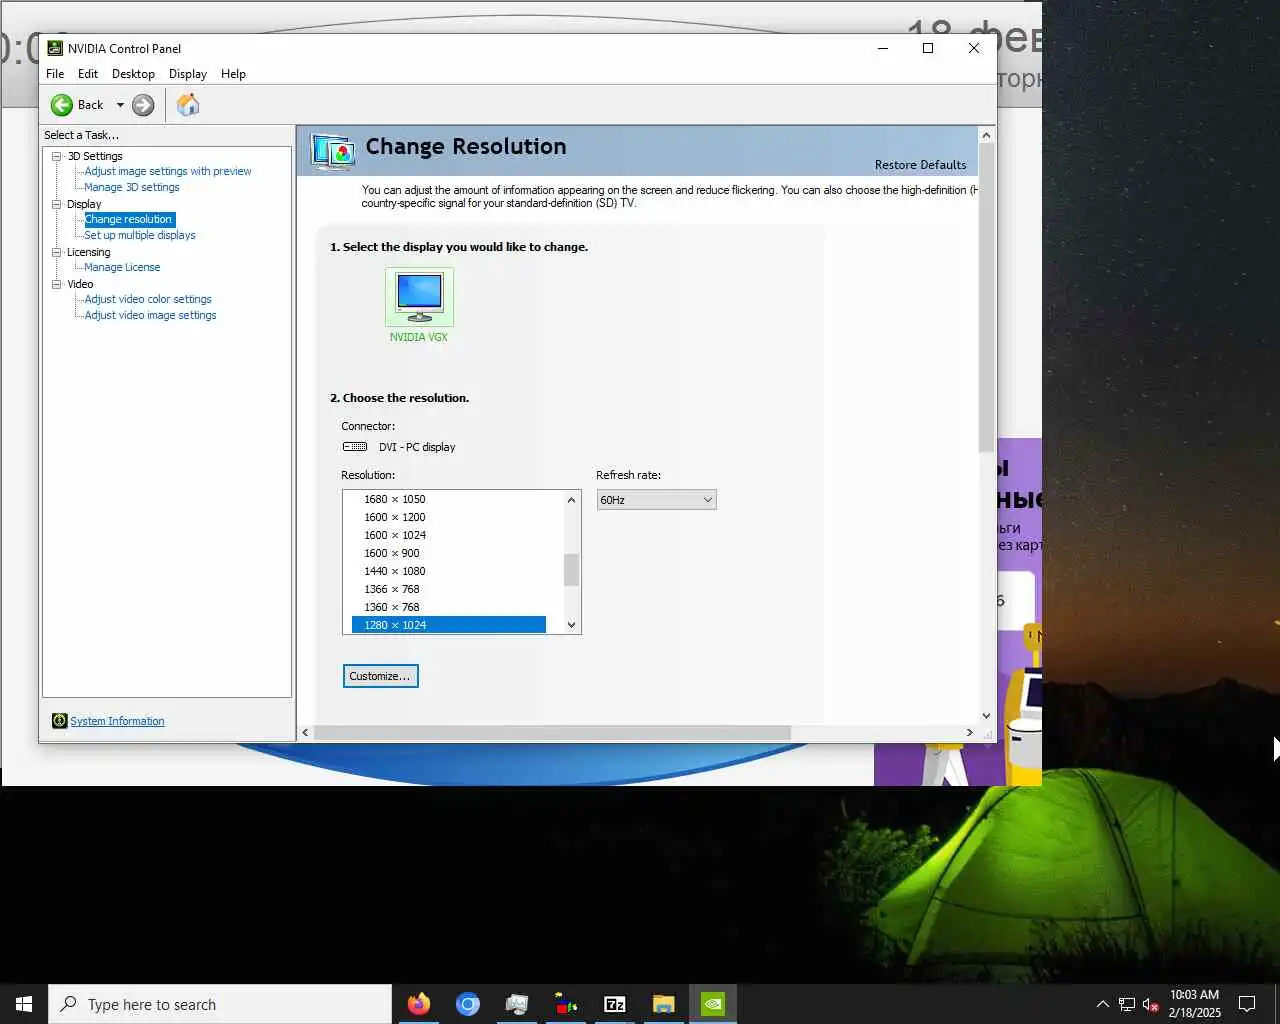Screen dimensions: 1280x1024
Task: Open the taskbar app left of 7-Zip
Action: pyautogui.click(x=566, y=1004)
